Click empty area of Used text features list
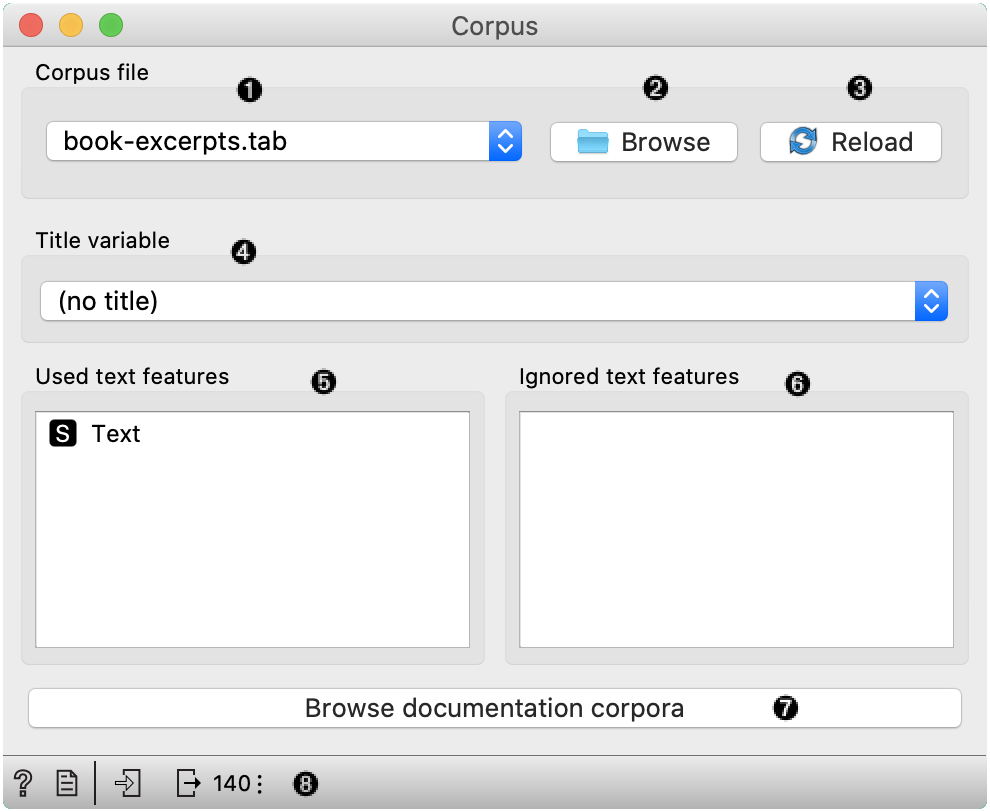This screenshot has width=990, height=812. coord(252,560)
